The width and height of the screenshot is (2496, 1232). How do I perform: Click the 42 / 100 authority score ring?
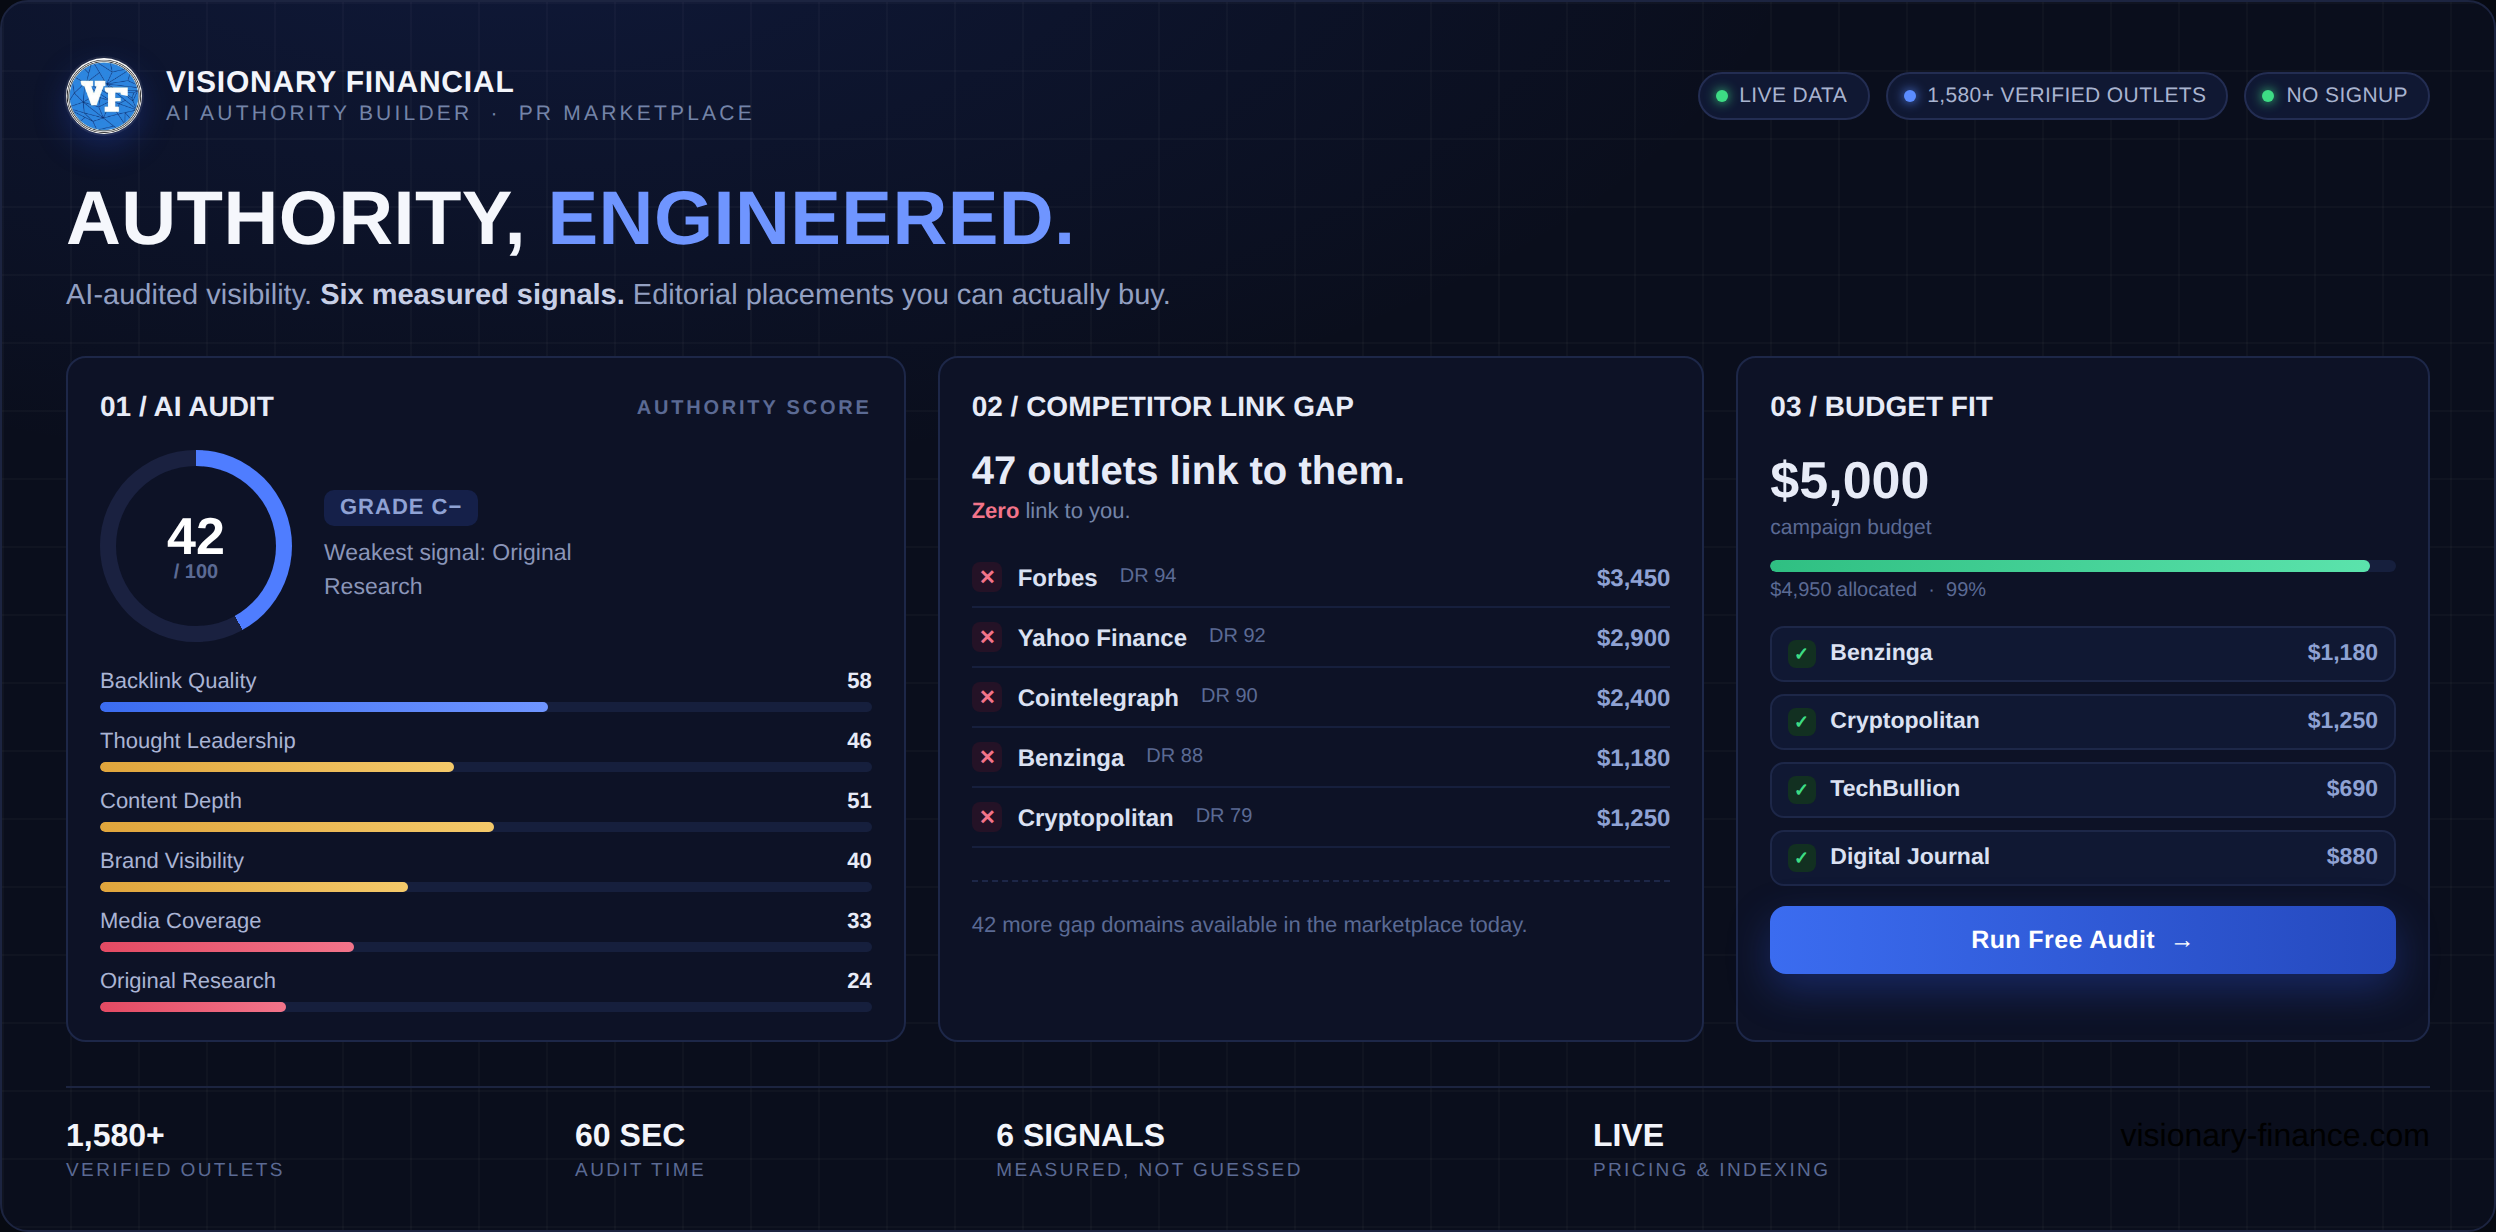click(x=196, y=546)
